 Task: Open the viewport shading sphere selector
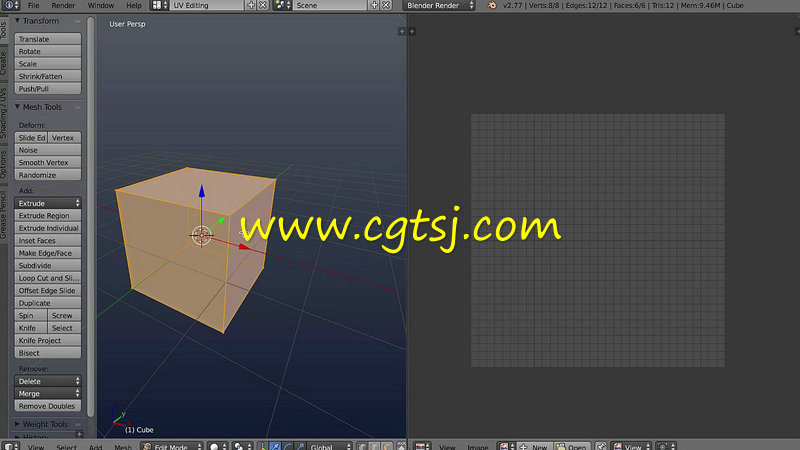point(218,446)
